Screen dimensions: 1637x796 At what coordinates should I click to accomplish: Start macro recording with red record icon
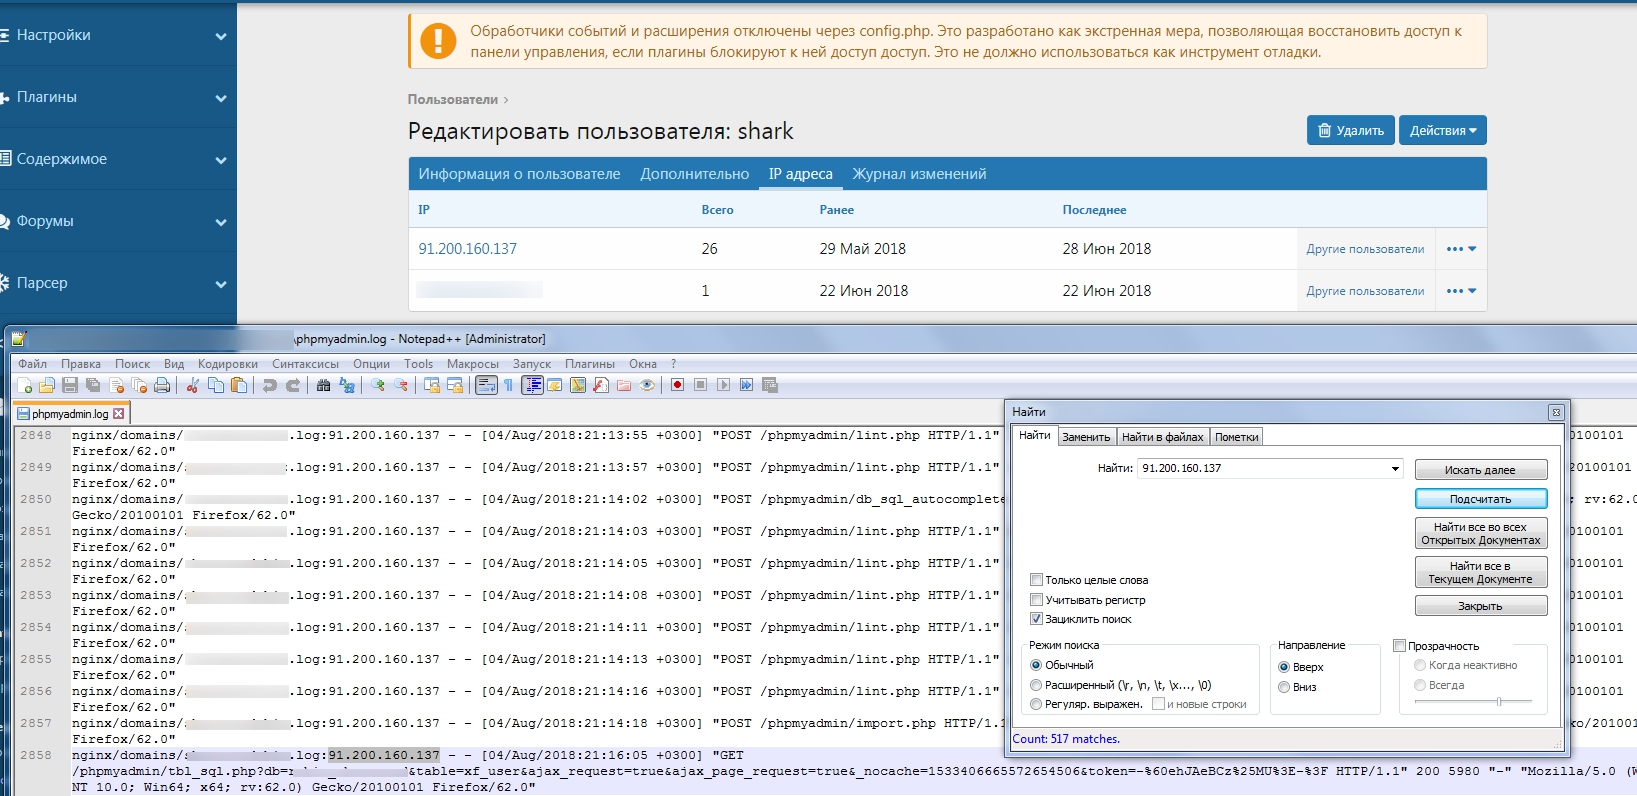[677, 385]
